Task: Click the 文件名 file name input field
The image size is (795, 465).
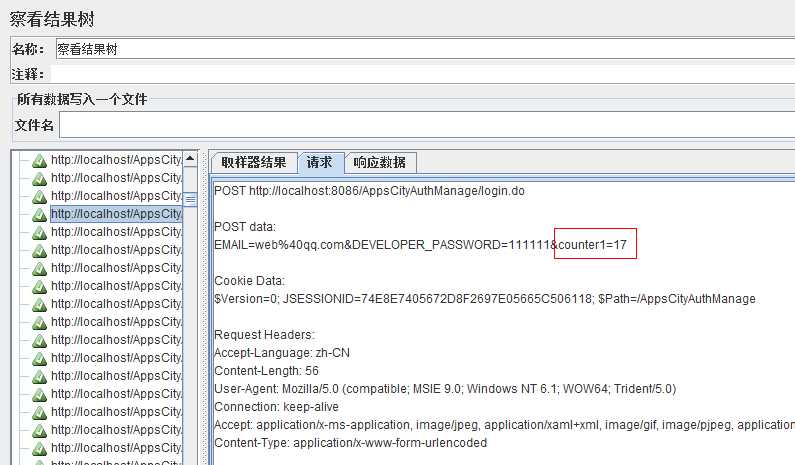Action: (427, 125)
